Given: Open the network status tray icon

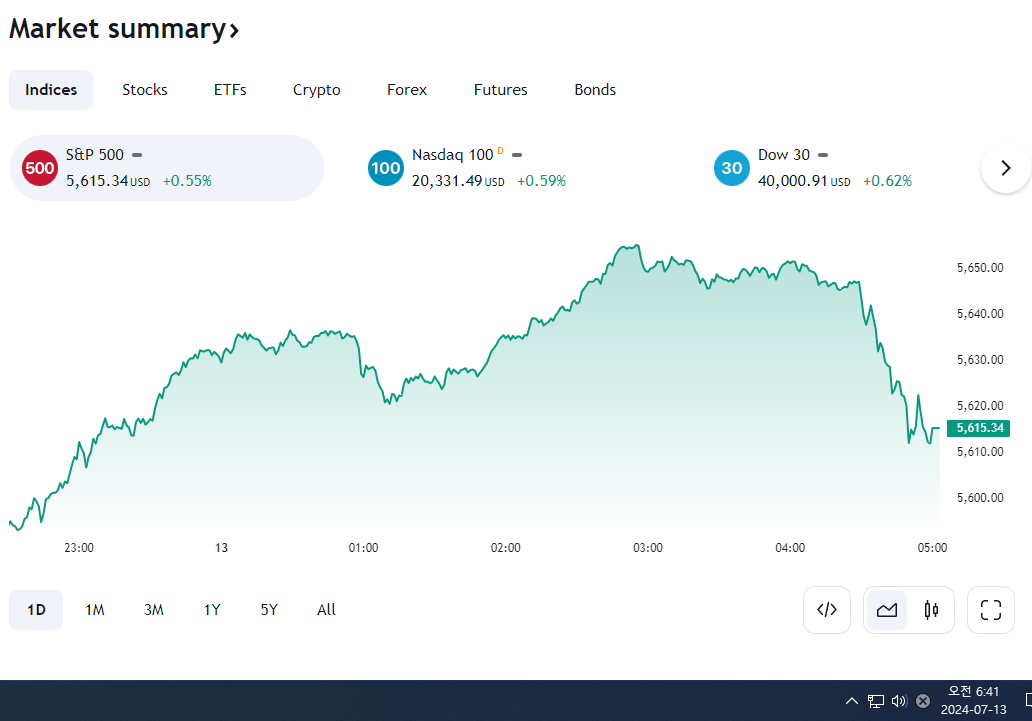Looking at the screenshot, I should pyautogui.click(x=875, y=701).
